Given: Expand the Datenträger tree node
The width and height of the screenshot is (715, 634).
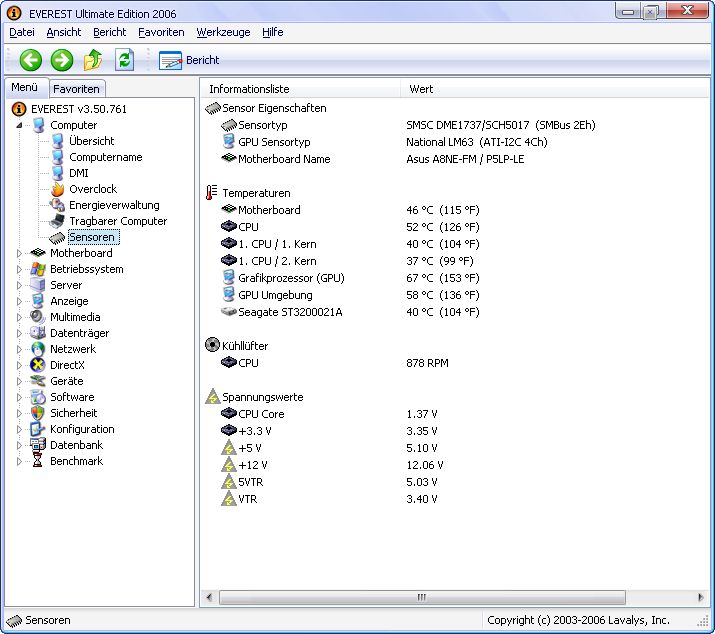Looking at the screenshot, I should pyautogui.click(x=19, y=333).
